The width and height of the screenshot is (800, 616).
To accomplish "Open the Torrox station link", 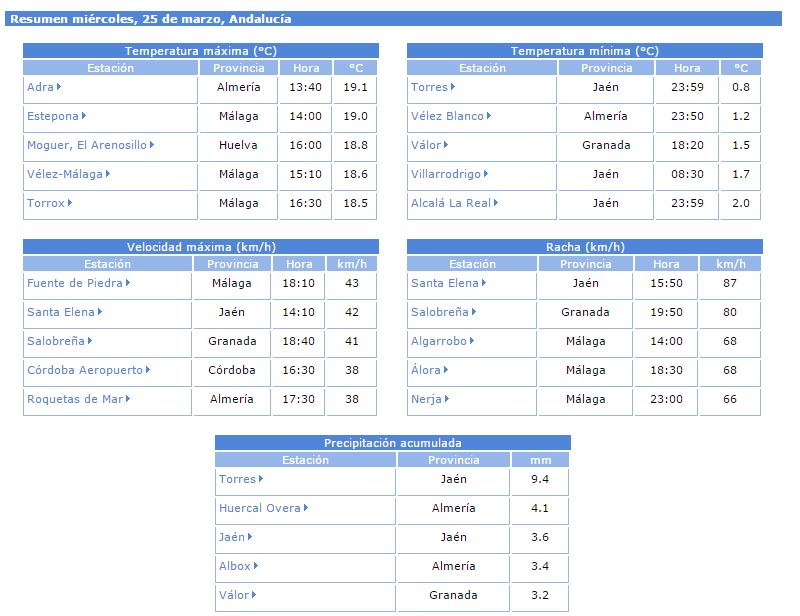I will [x=46, y=203].
